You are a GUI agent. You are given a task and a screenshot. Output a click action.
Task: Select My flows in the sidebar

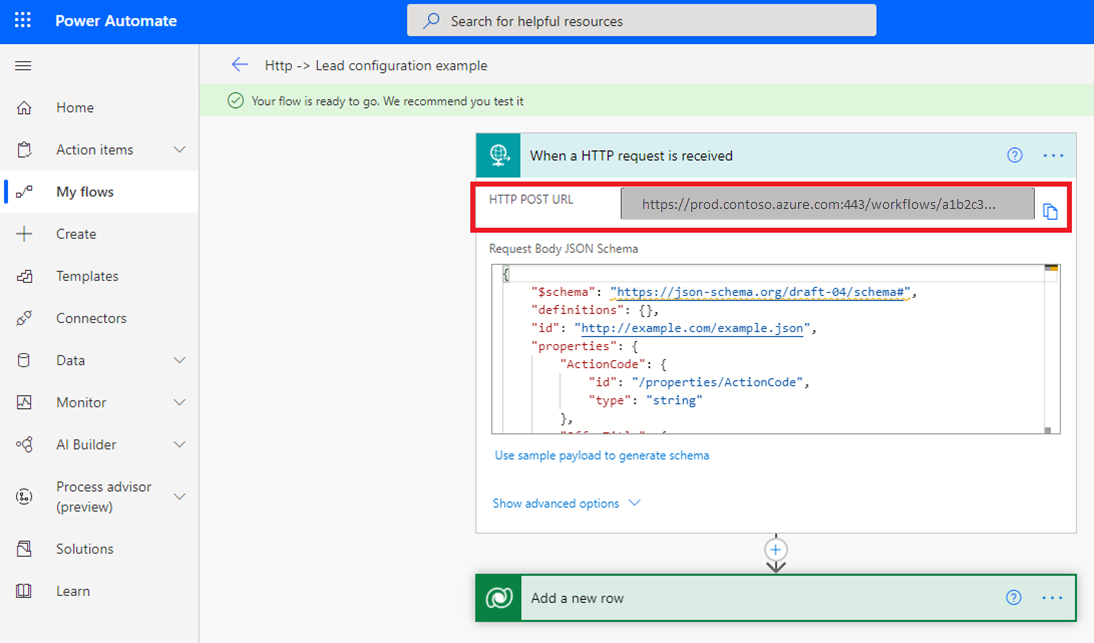pos(84,192)
